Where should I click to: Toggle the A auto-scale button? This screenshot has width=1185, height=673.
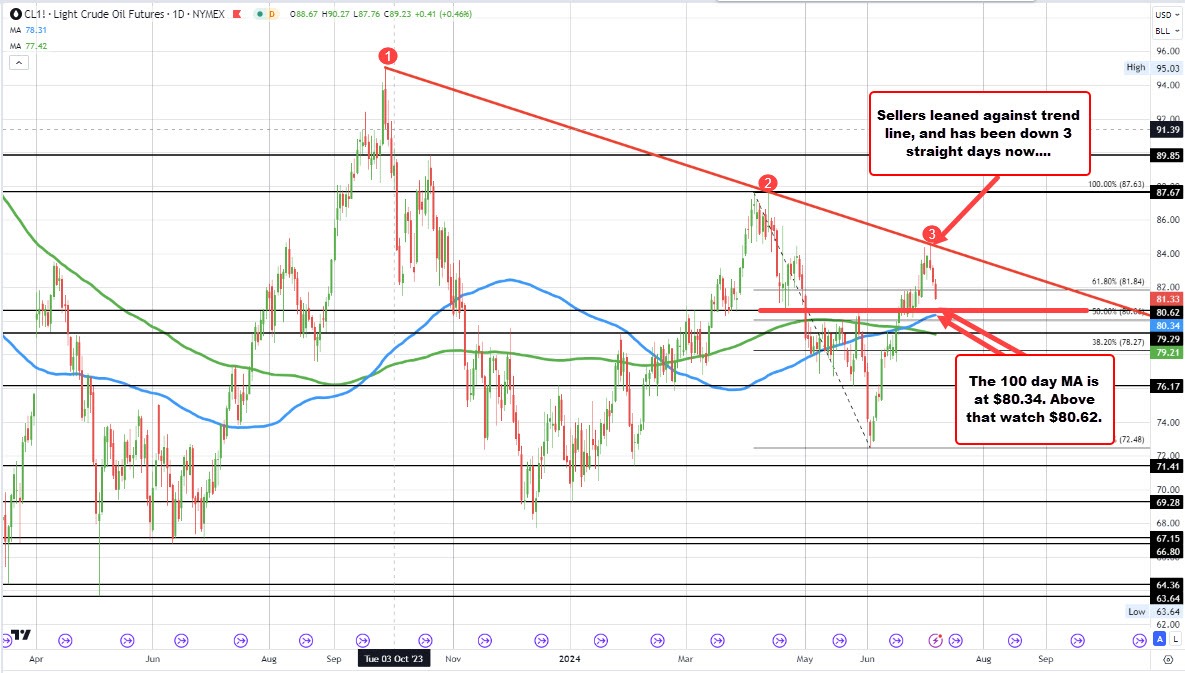[x=1160, y=640]
